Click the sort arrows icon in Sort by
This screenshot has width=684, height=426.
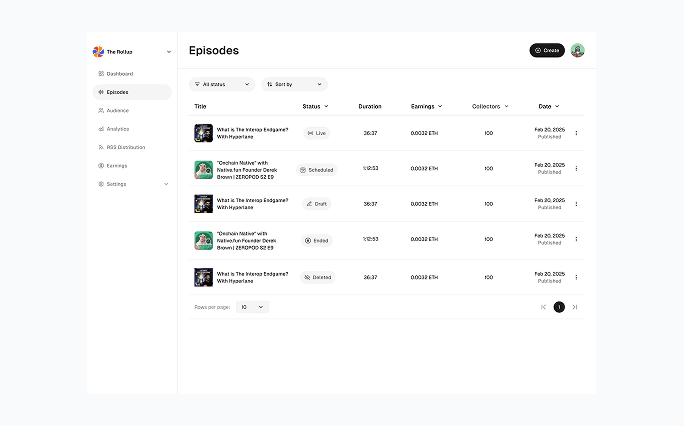270,84
